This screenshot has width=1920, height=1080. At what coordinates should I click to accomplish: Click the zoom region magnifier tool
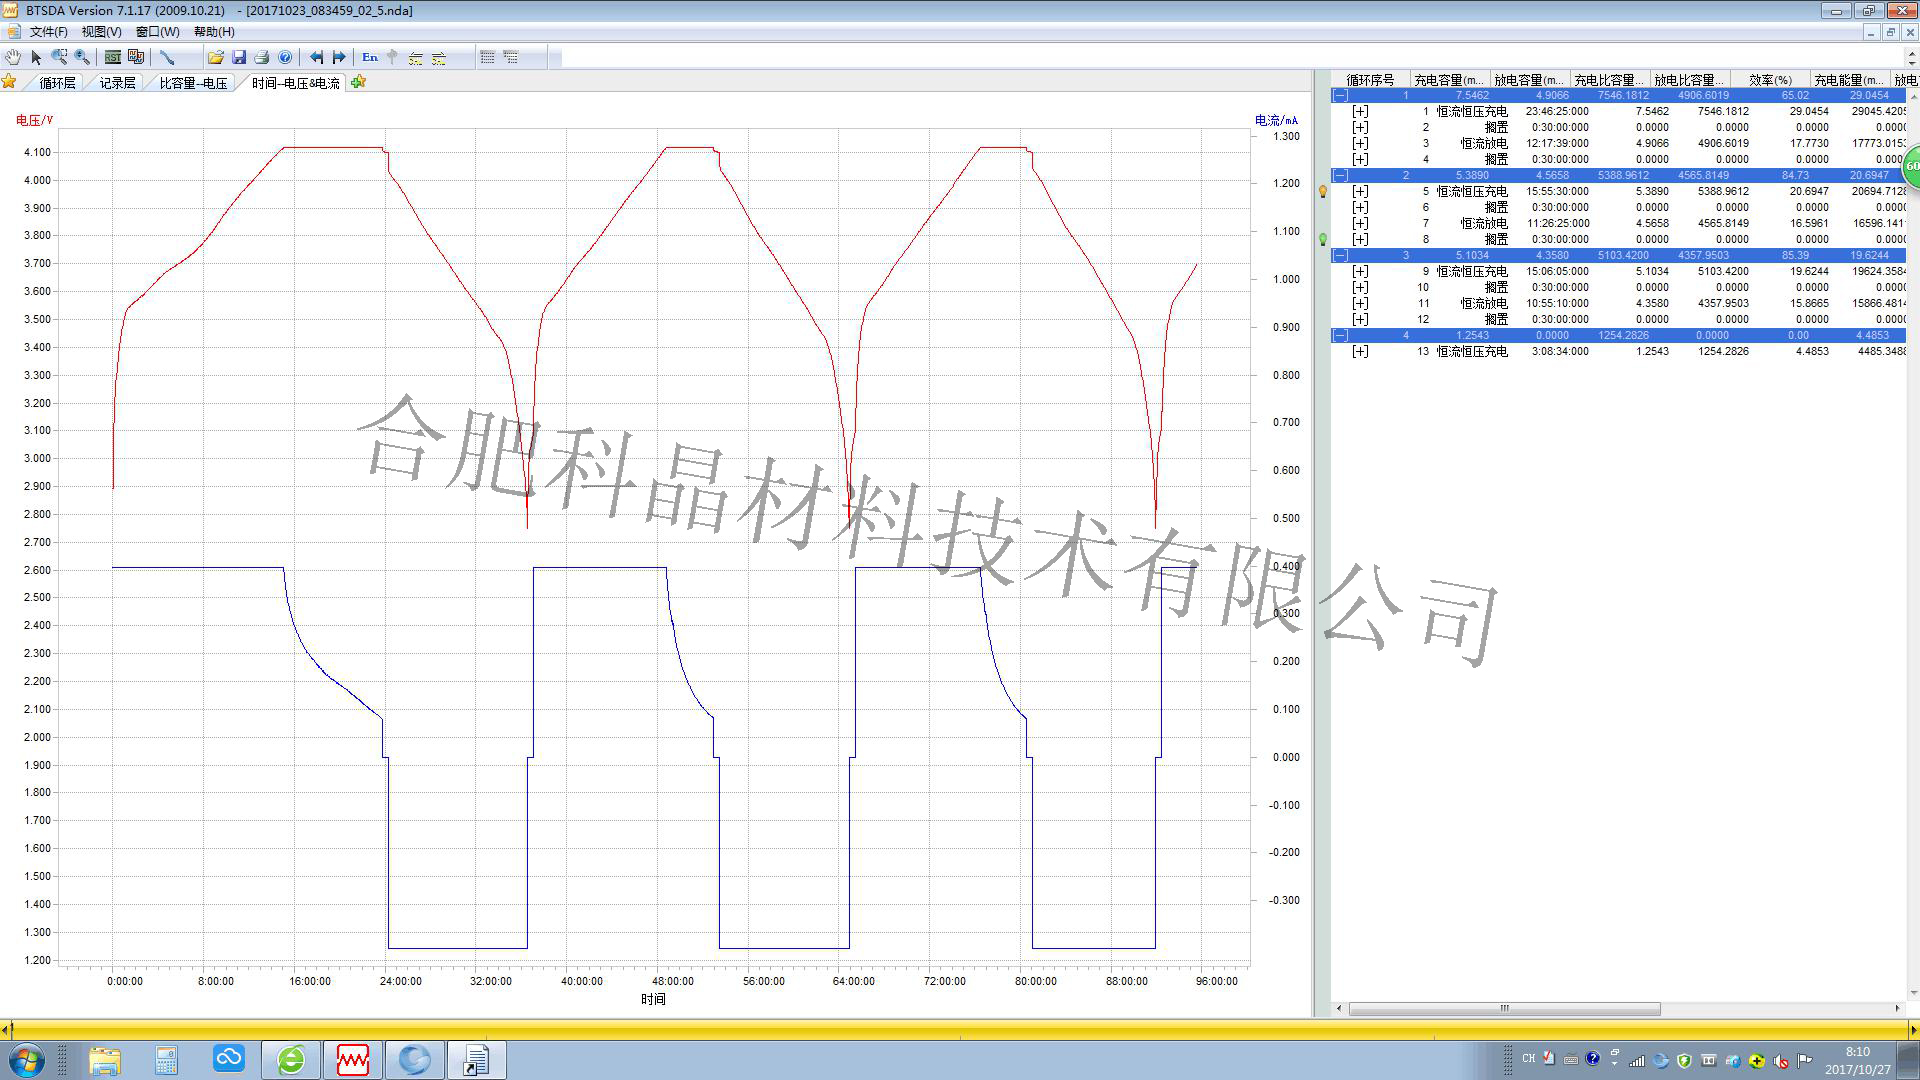(x=59, y=57)
